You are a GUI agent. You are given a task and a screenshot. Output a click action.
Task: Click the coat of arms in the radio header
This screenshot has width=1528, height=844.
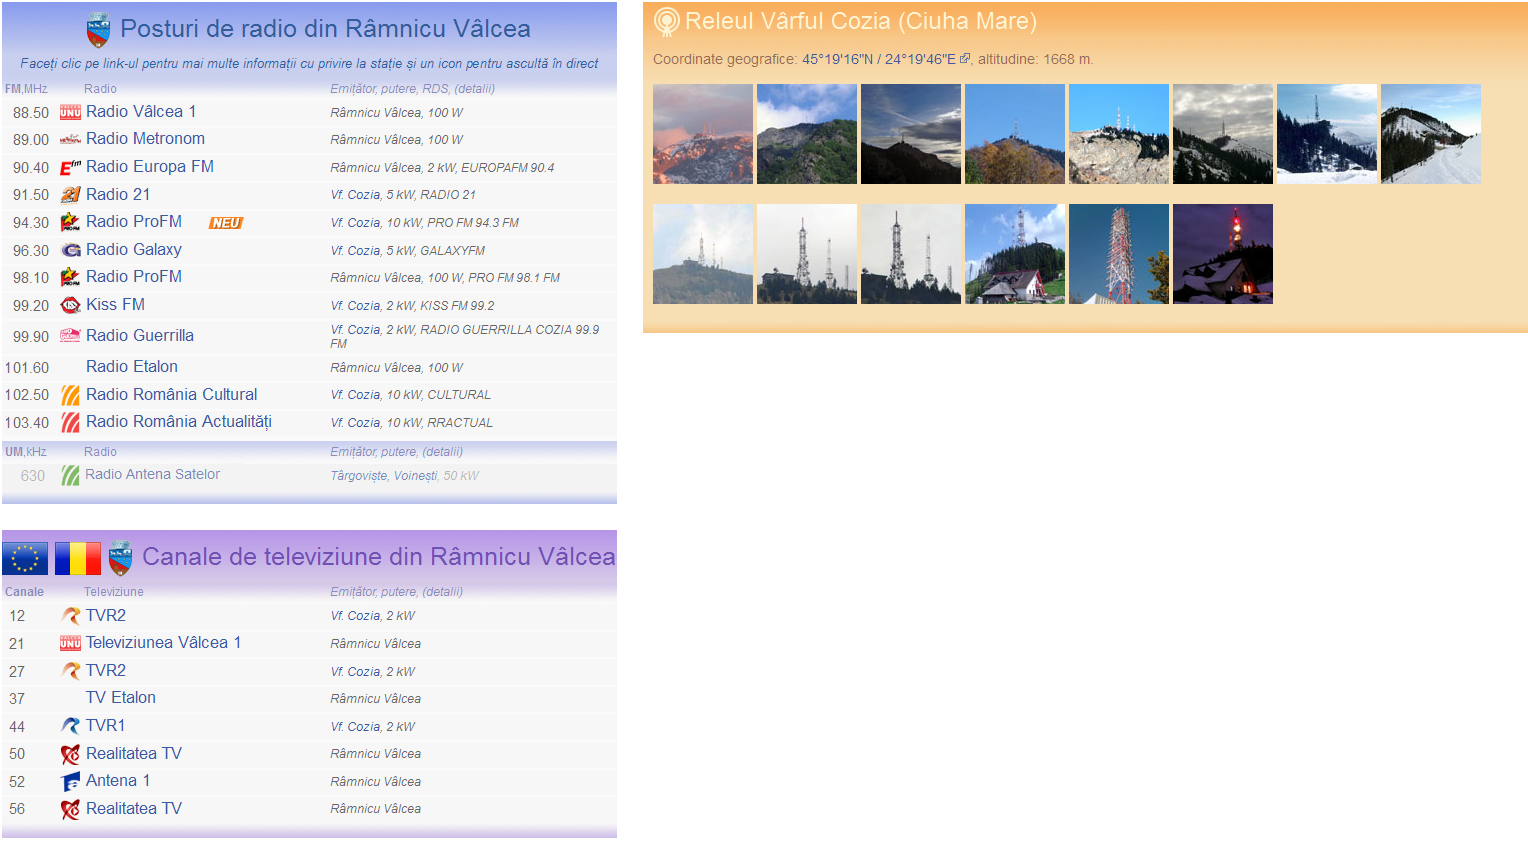pos(98,30)
